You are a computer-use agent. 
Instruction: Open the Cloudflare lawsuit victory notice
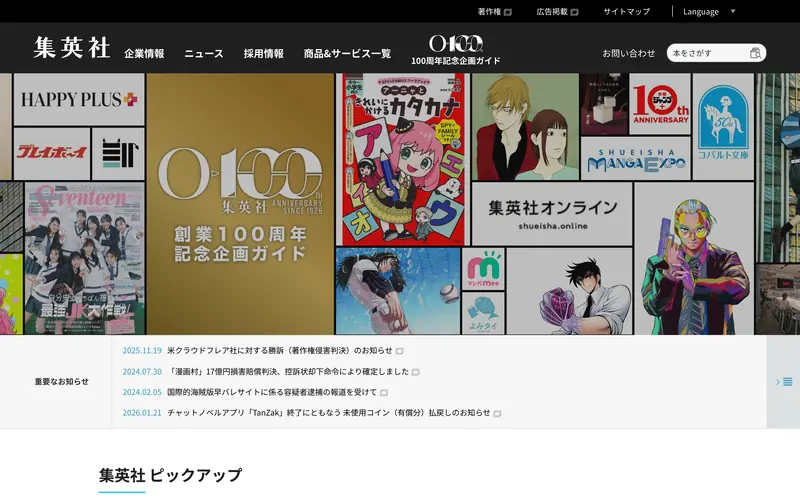tap(280, 351)
